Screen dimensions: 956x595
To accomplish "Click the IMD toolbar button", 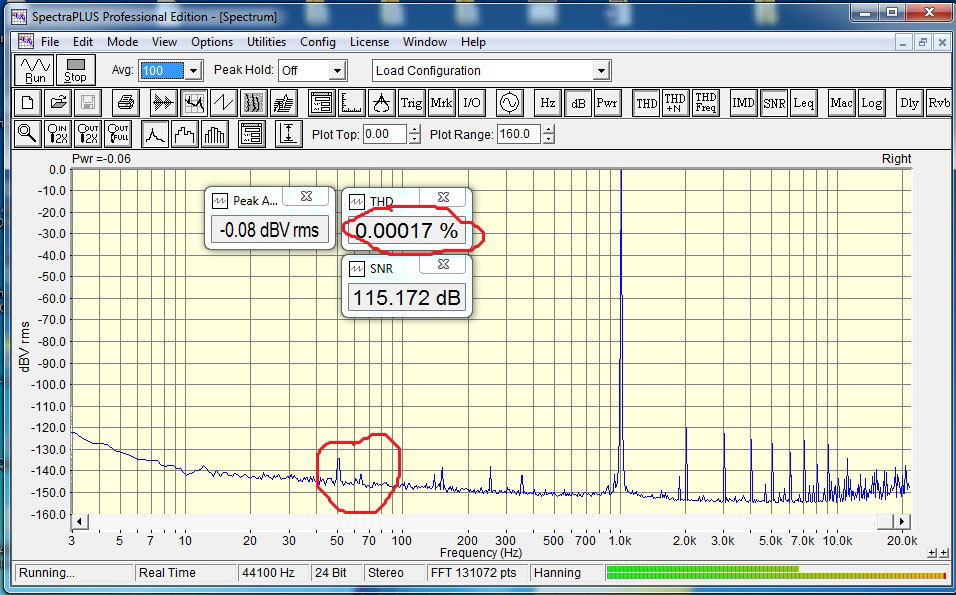I will (743, 102).
